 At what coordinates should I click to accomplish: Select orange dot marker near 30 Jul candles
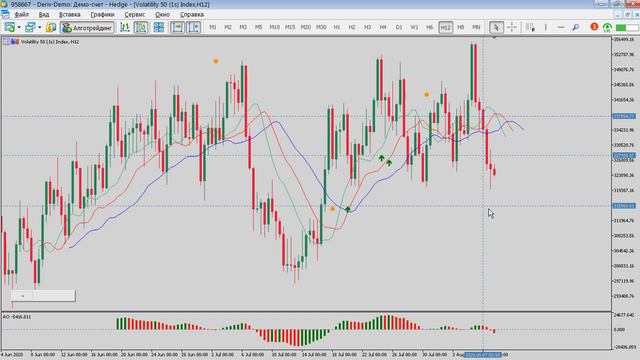pos(427,94)
